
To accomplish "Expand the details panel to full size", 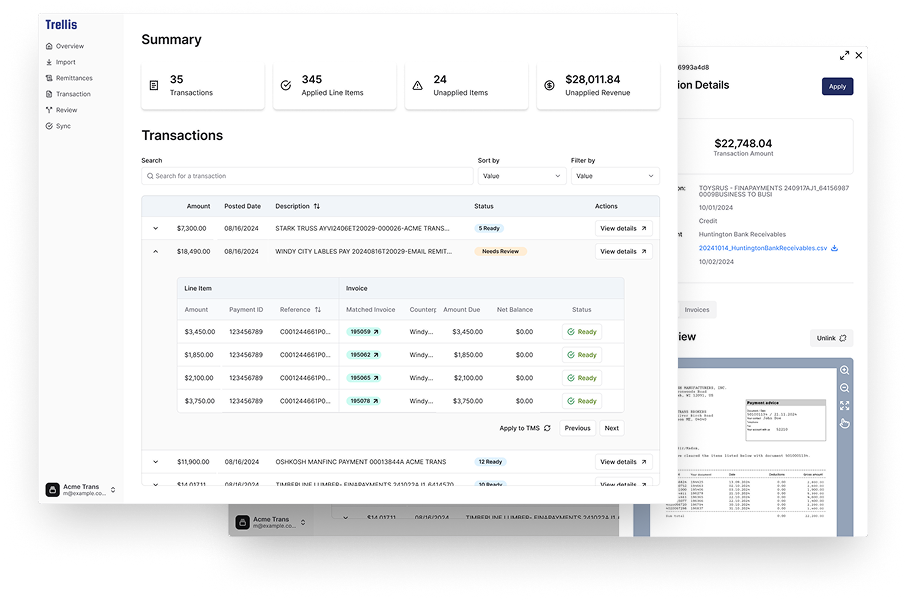I will (x=844, y=56).
